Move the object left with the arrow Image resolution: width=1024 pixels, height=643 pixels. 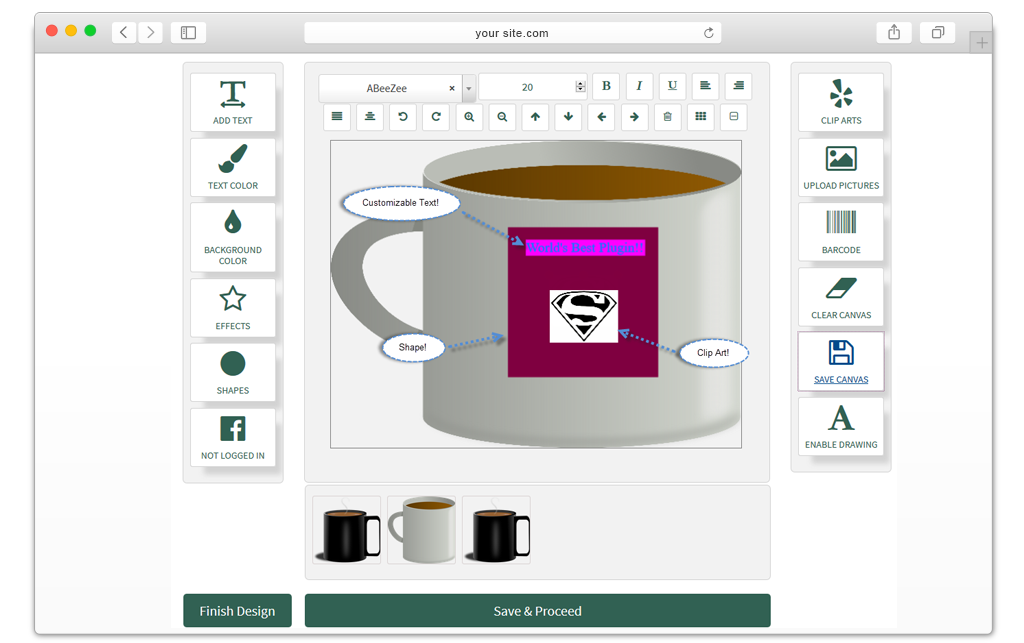click(x=601, y=116)
